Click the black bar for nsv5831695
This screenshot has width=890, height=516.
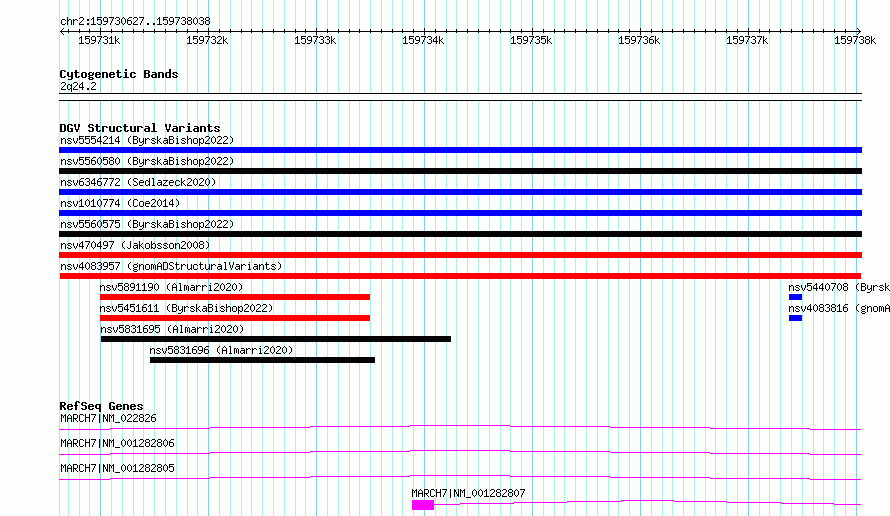tap(276, 339)
